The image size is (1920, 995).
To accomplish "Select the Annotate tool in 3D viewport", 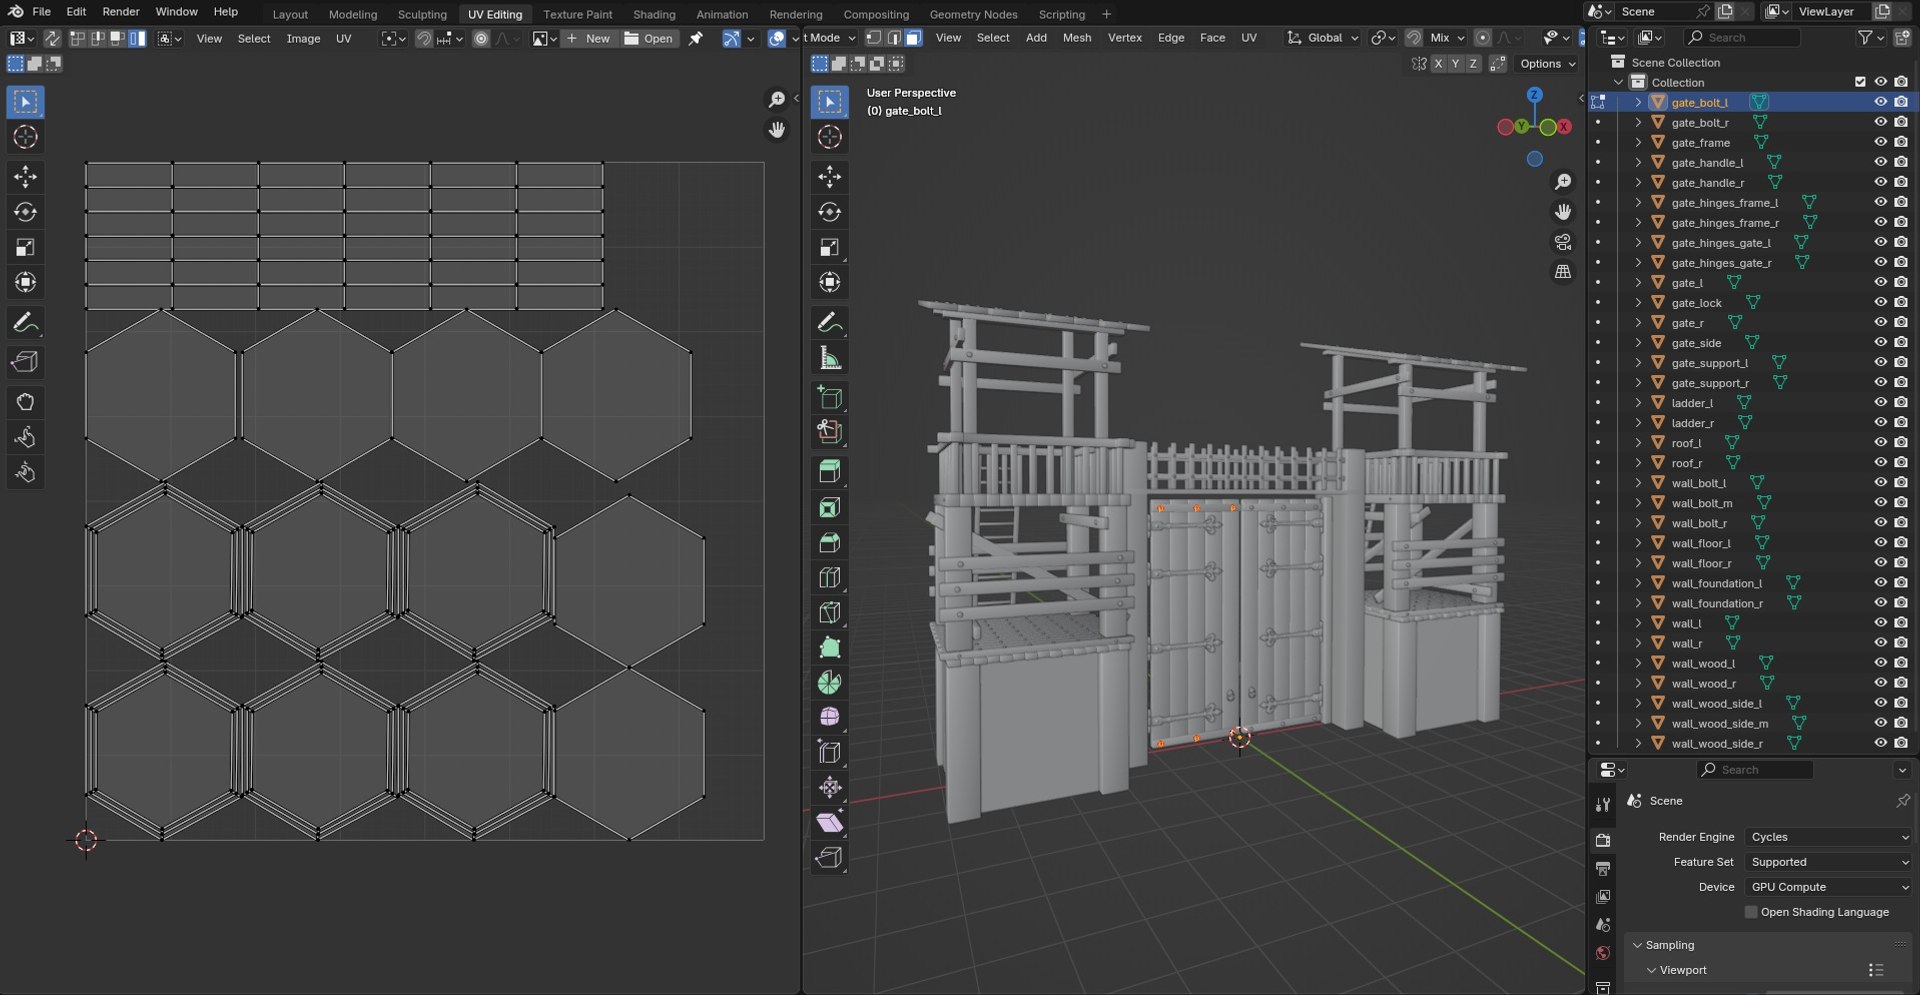I will 829,322.
